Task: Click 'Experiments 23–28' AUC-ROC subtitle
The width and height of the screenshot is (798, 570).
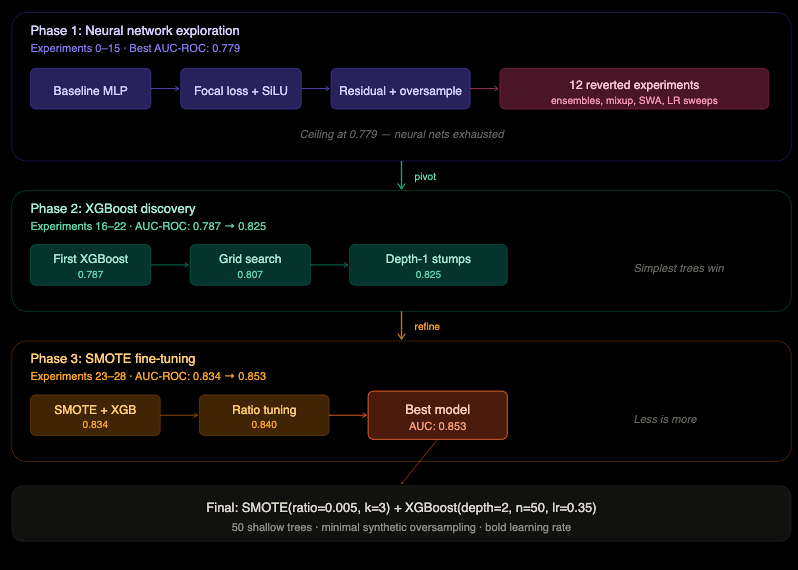Action: [148, 377]
